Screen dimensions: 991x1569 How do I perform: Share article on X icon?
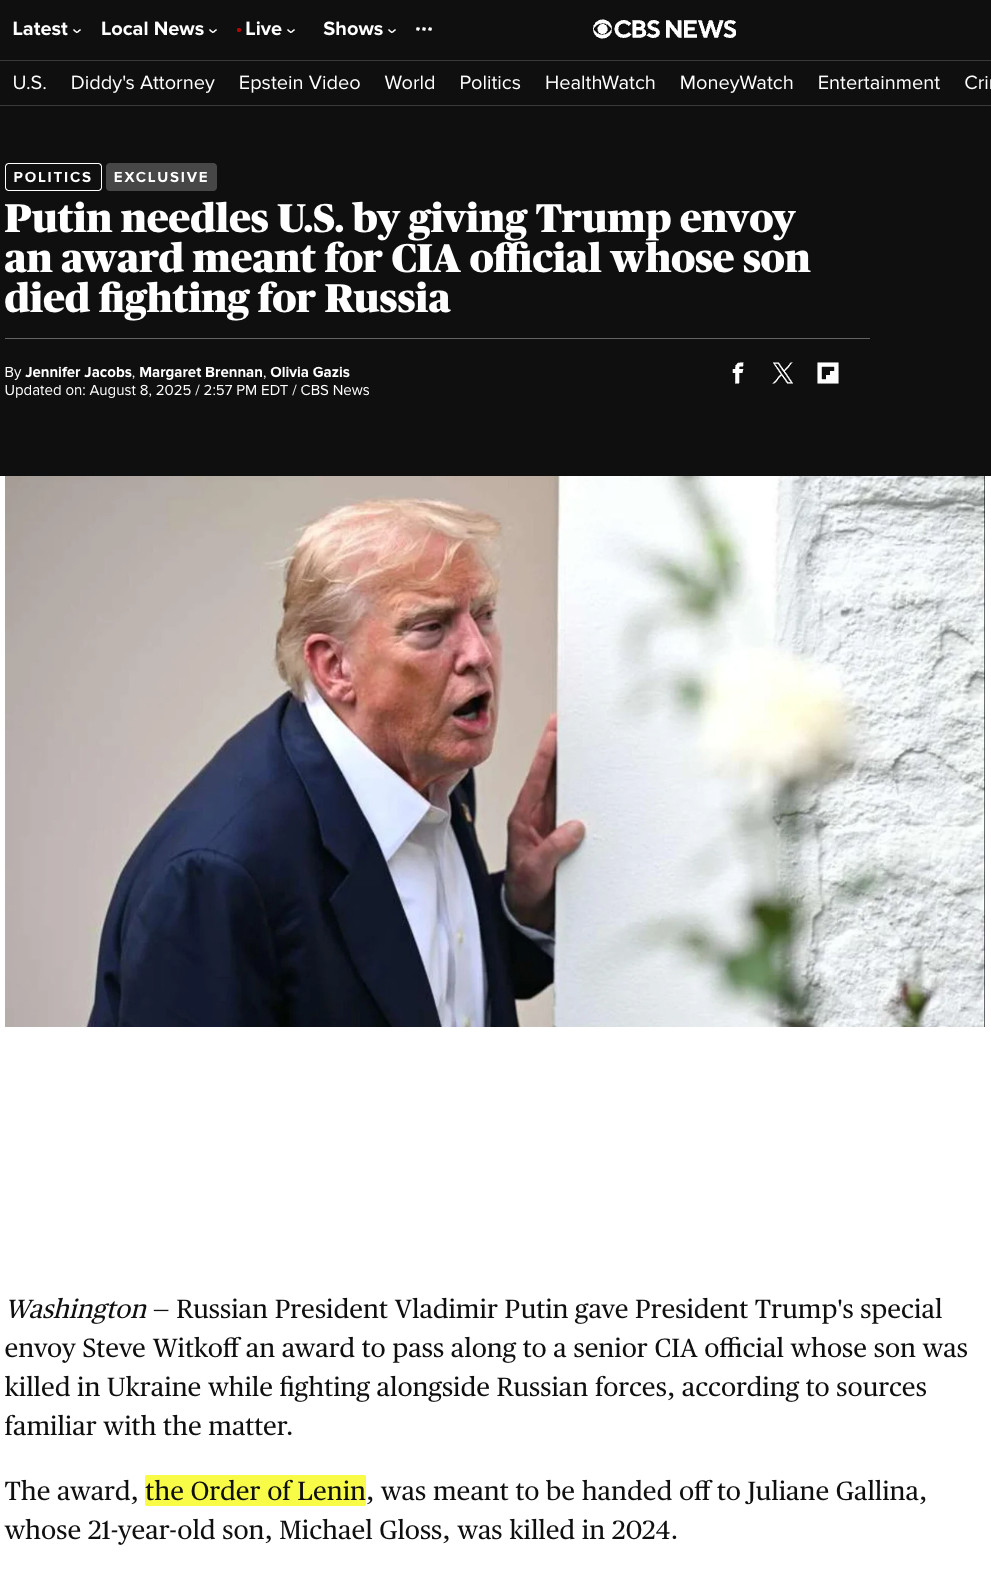(783, 373)
